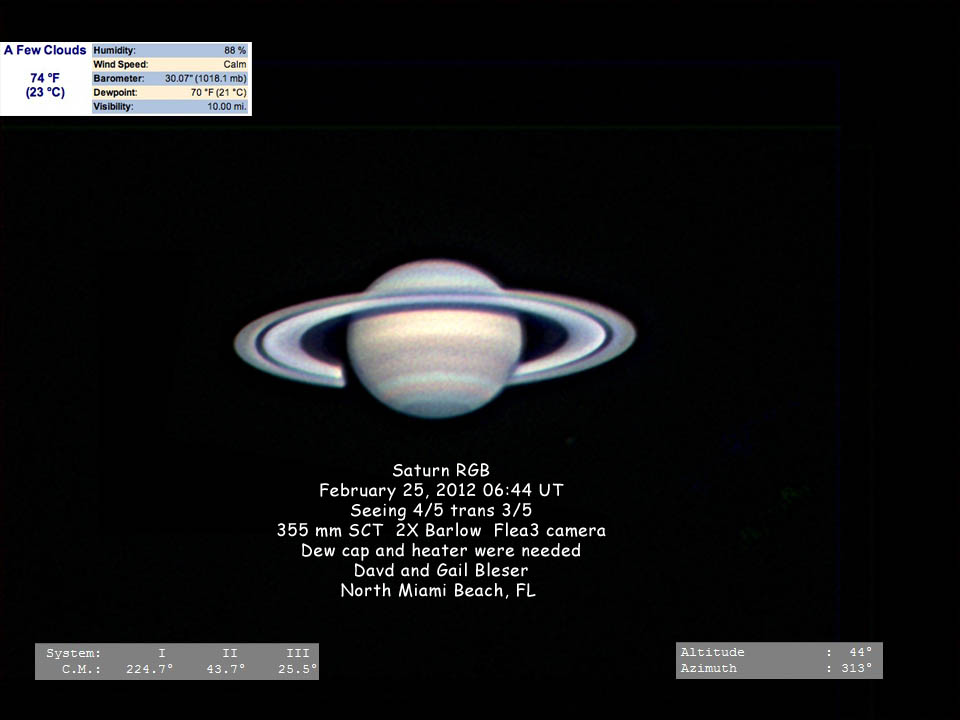
Task: Click the "North Miami Beach, FL" line
Action: [438, 590]
